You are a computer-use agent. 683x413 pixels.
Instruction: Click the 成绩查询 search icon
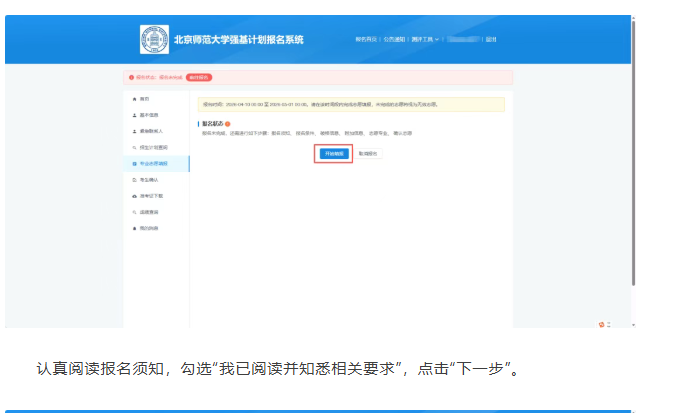(x=134, y=212)
